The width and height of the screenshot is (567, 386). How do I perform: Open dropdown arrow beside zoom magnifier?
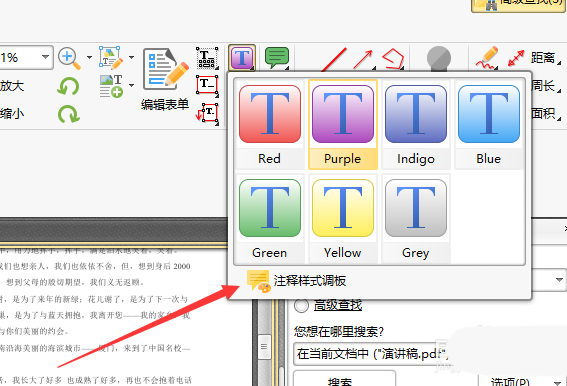89,57
